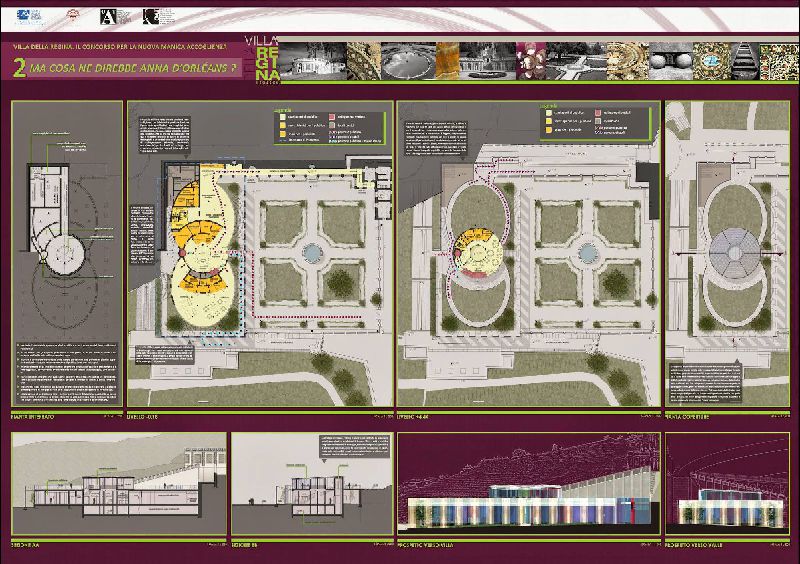Click the 'PIANTA COPERTURE' caption
The image size is (800, 564).
687,417
